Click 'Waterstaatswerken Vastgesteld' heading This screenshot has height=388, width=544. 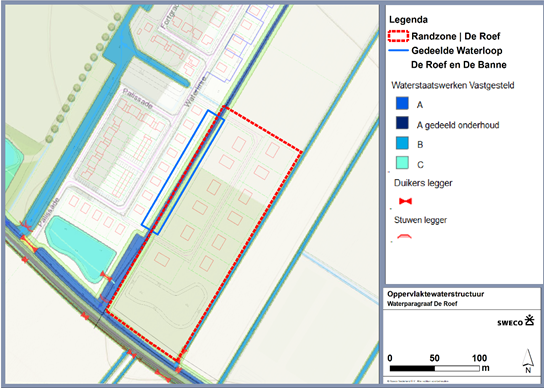[453, 85]
